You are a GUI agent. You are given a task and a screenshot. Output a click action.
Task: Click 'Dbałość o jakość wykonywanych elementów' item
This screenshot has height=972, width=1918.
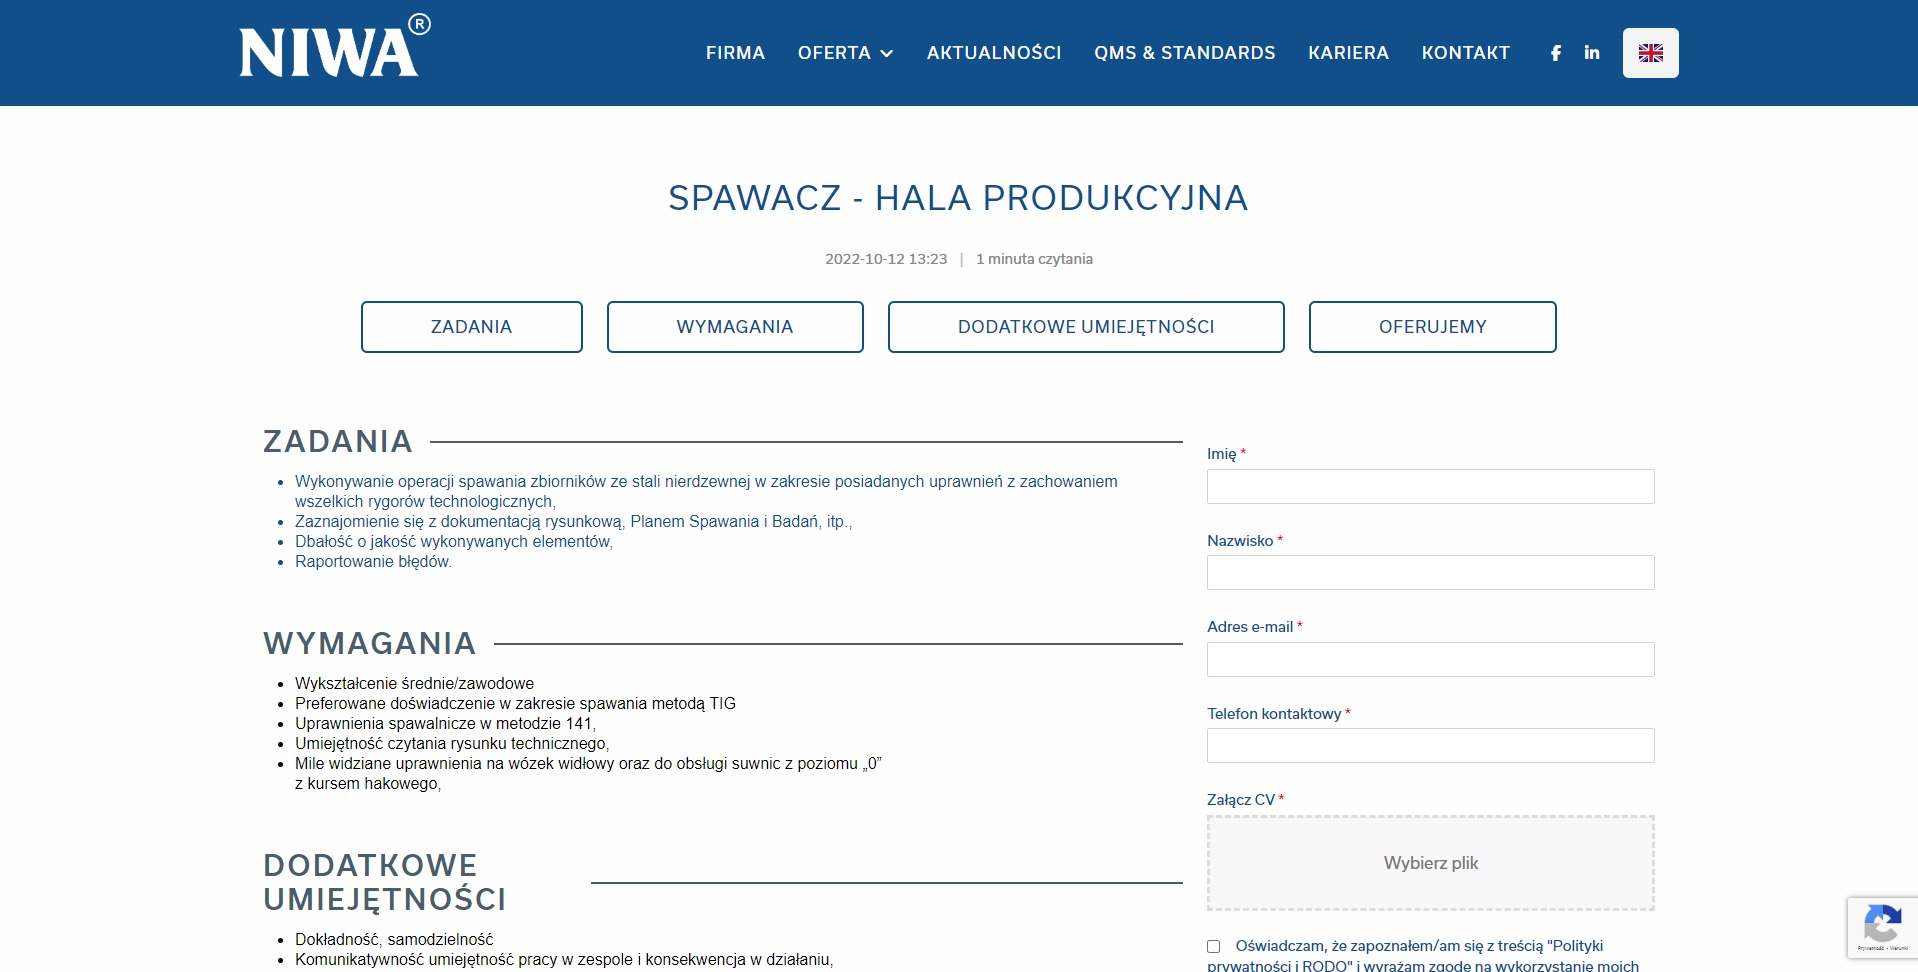(x=454, y=542)
